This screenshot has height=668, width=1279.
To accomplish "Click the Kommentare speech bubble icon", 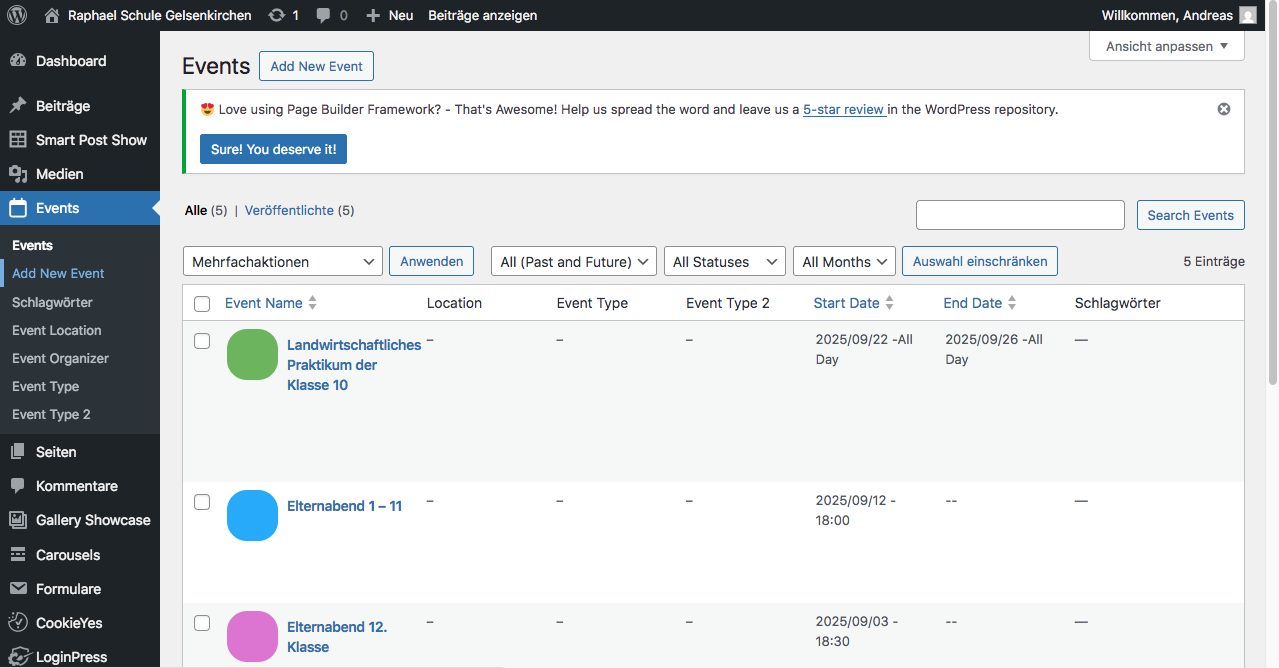I will tap(18, 486).
